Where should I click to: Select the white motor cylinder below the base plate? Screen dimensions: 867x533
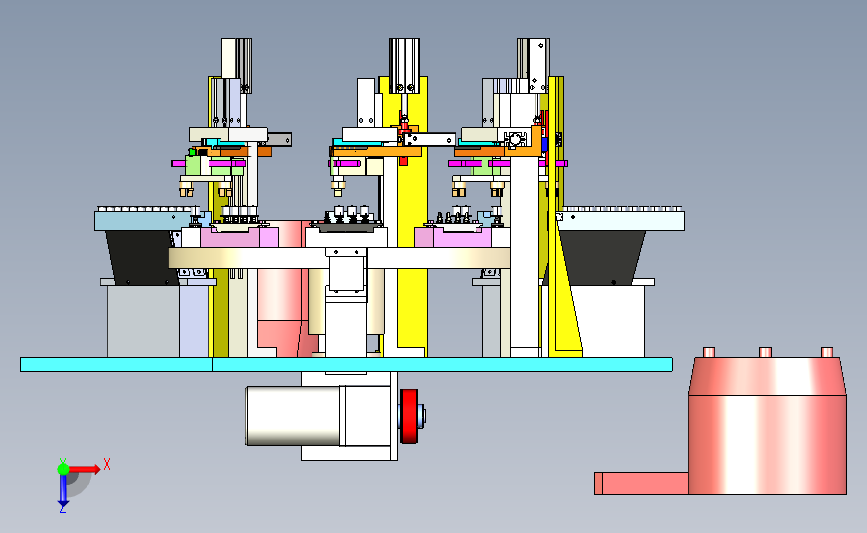[293, 416]
